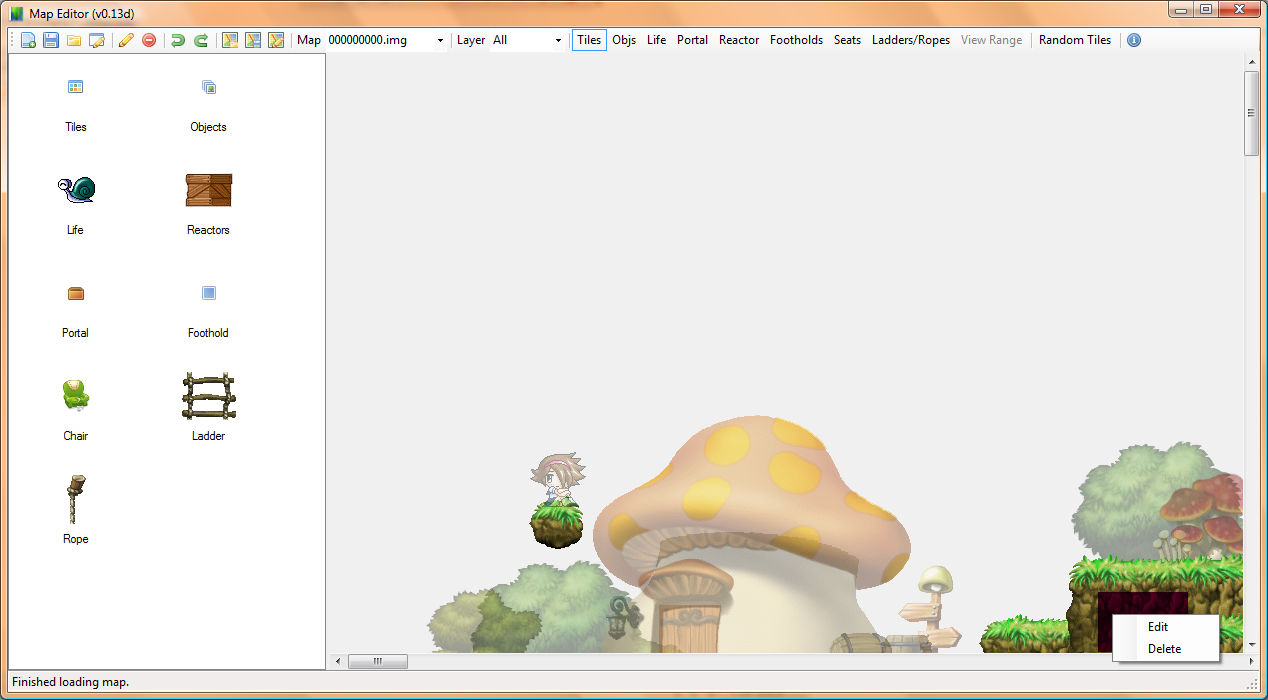
Task: Click the "Finished loading map." status text
Action: point(70,682)
